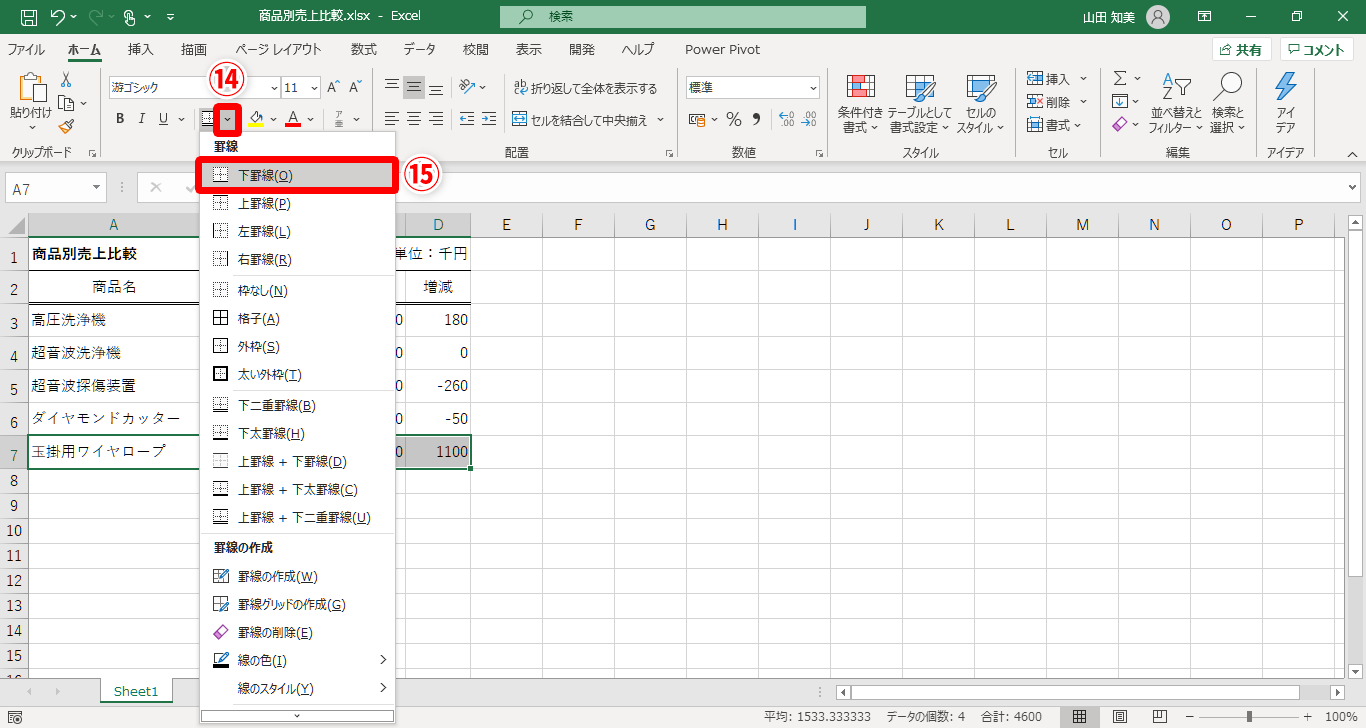1366x728 pixels.
Task: Open the fill color dropdown arrow
Action: tap(273, 120)
